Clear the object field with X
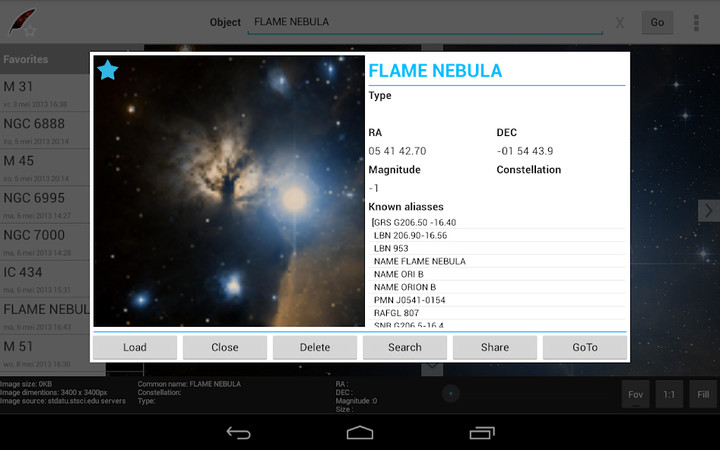720x450 pixels. [620, 22]
